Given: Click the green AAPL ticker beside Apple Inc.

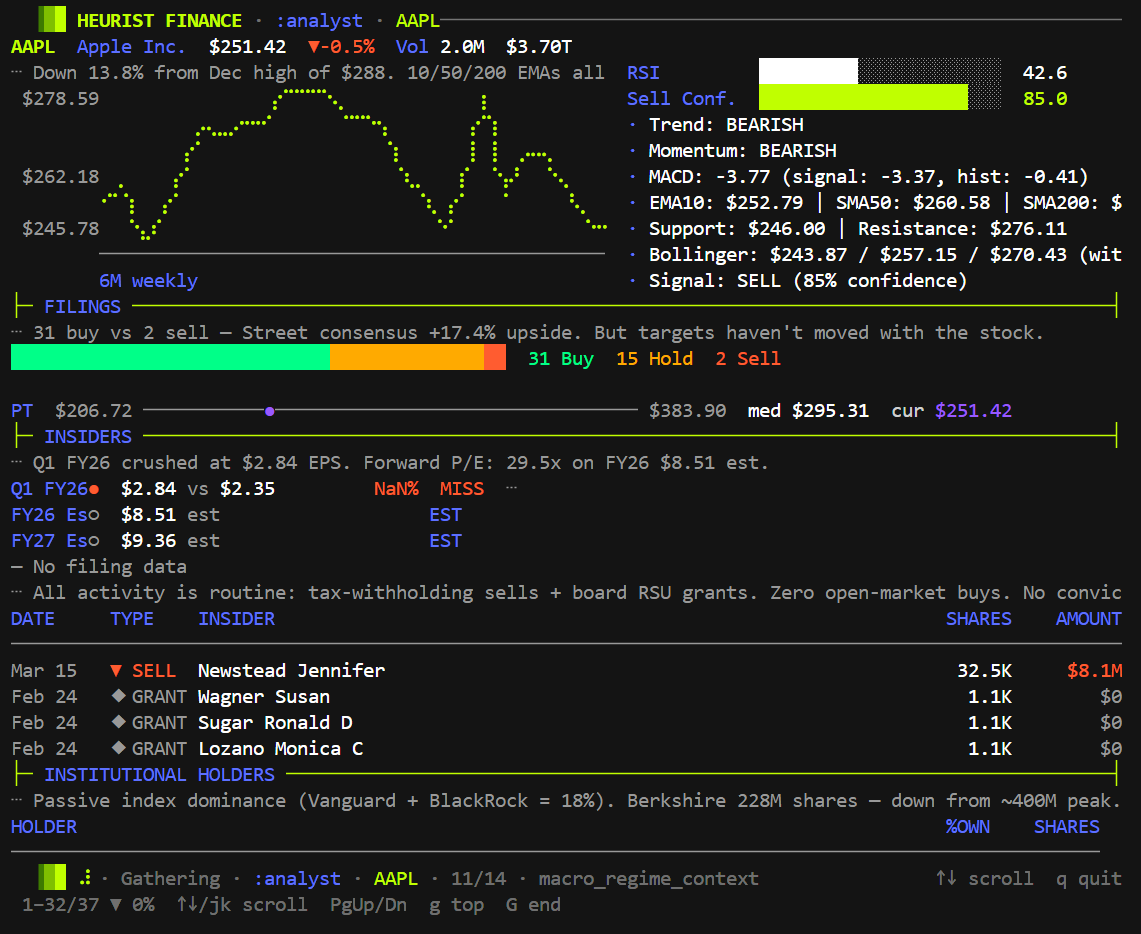Looking at the screenshot, I should pyautogui.click(x=33, y=47).
